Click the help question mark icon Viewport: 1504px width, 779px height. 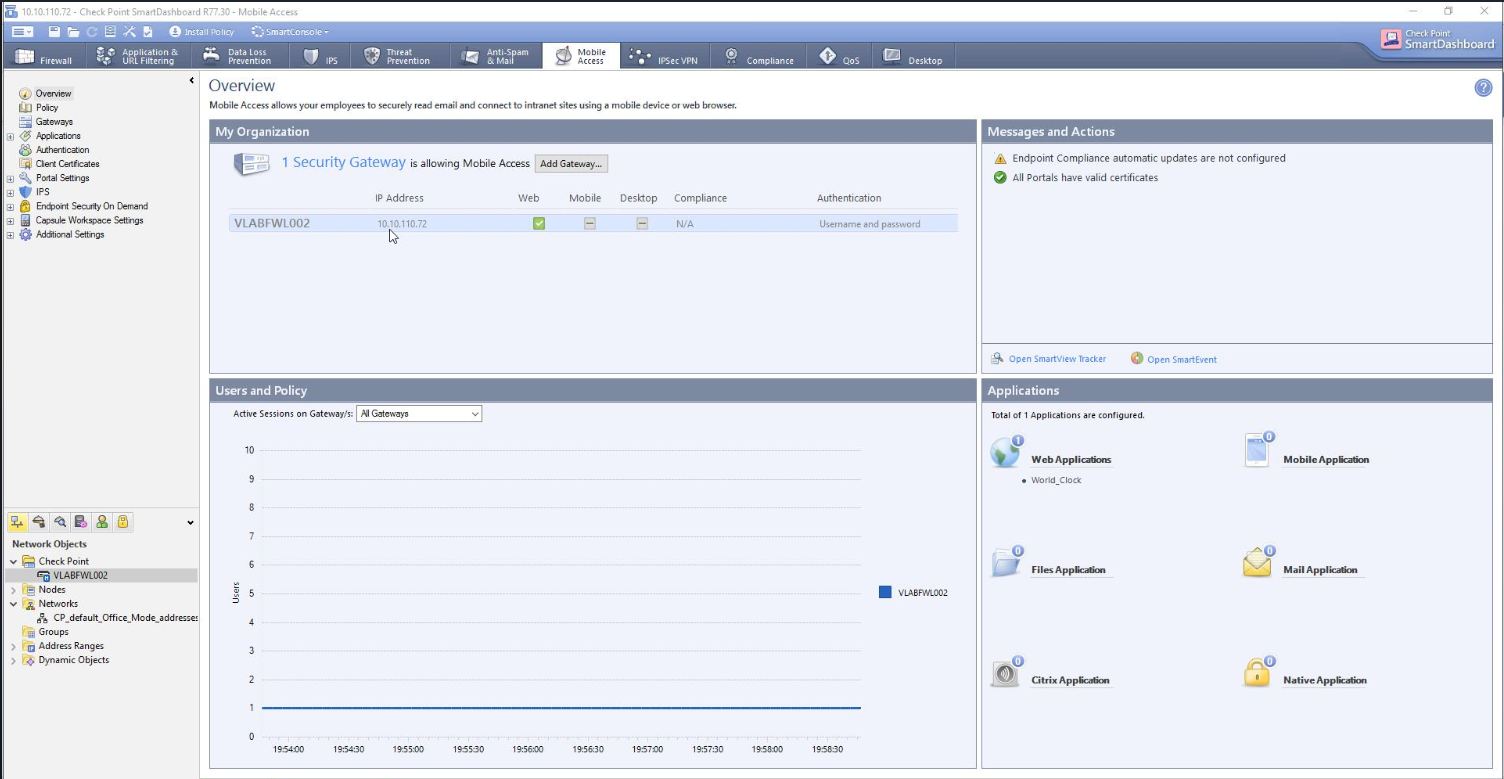tap(1483, 88)
